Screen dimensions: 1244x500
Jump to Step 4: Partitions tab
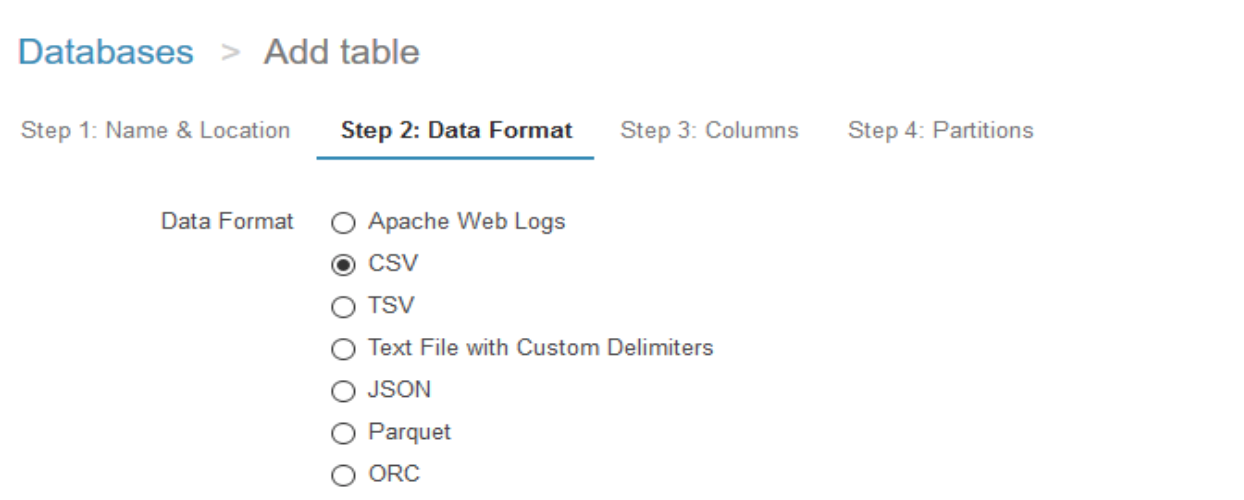click(940, 131)
